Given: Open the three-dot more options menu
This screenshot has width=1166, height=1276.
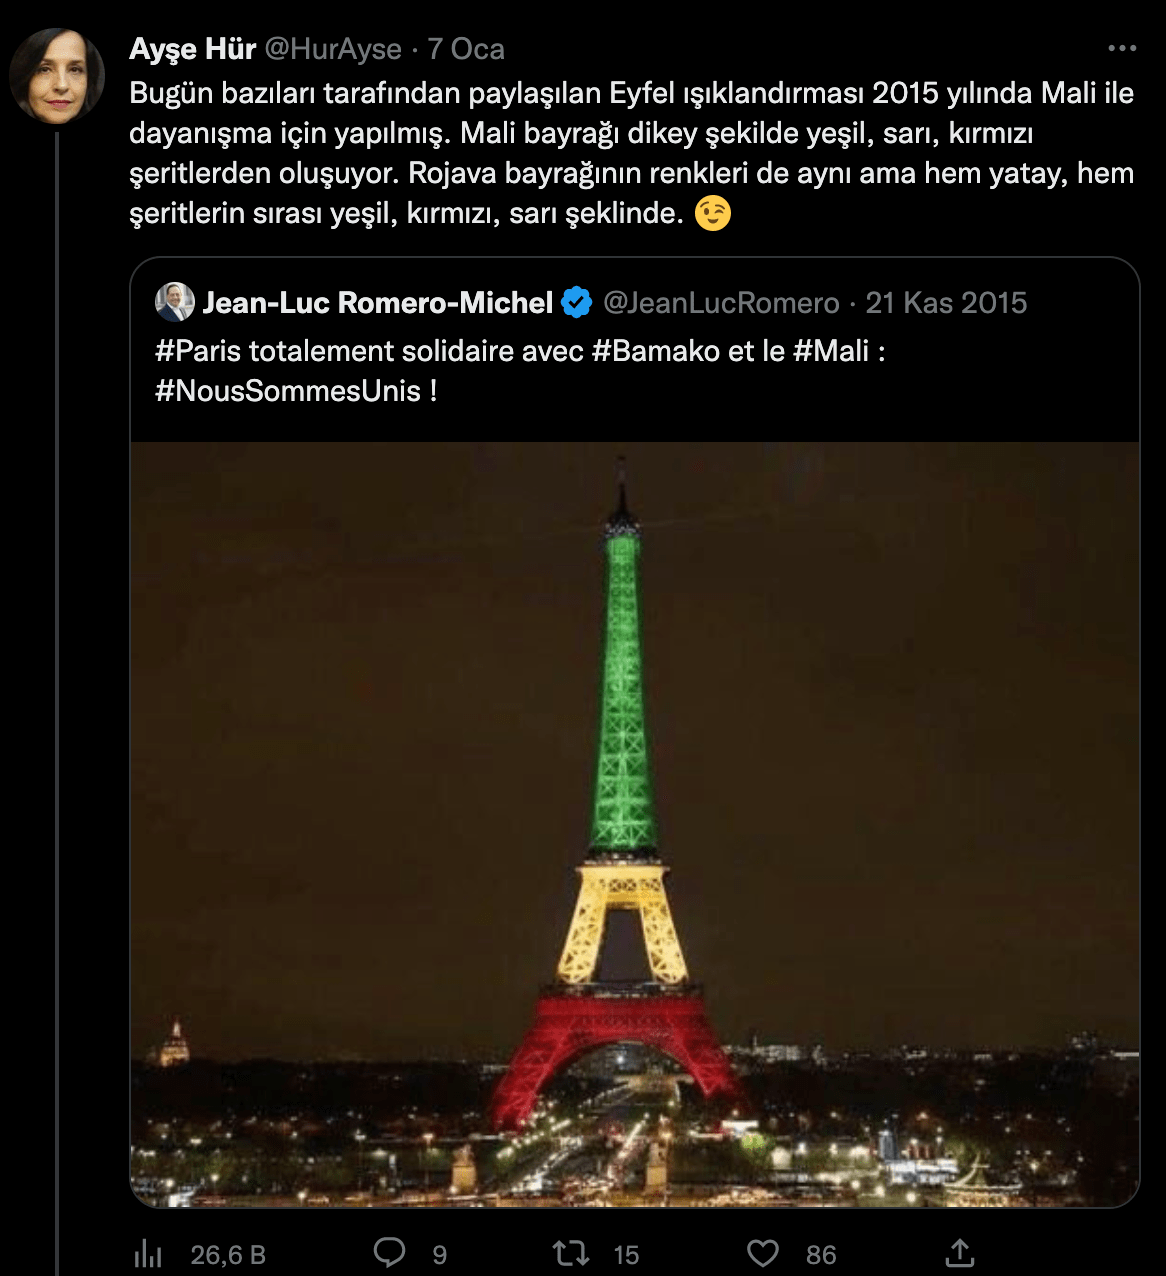Looking at the screenshot, I should 1122,48.
